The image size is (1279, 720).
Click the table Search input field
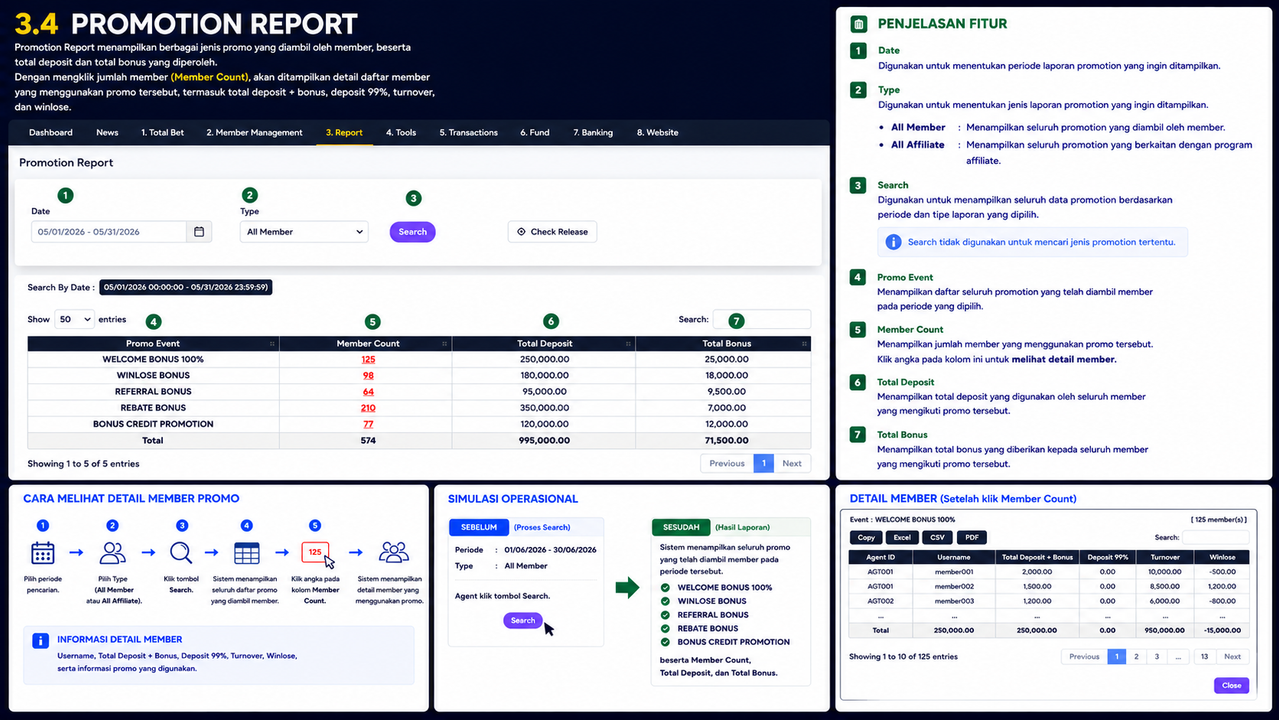[x=761, y=319]
